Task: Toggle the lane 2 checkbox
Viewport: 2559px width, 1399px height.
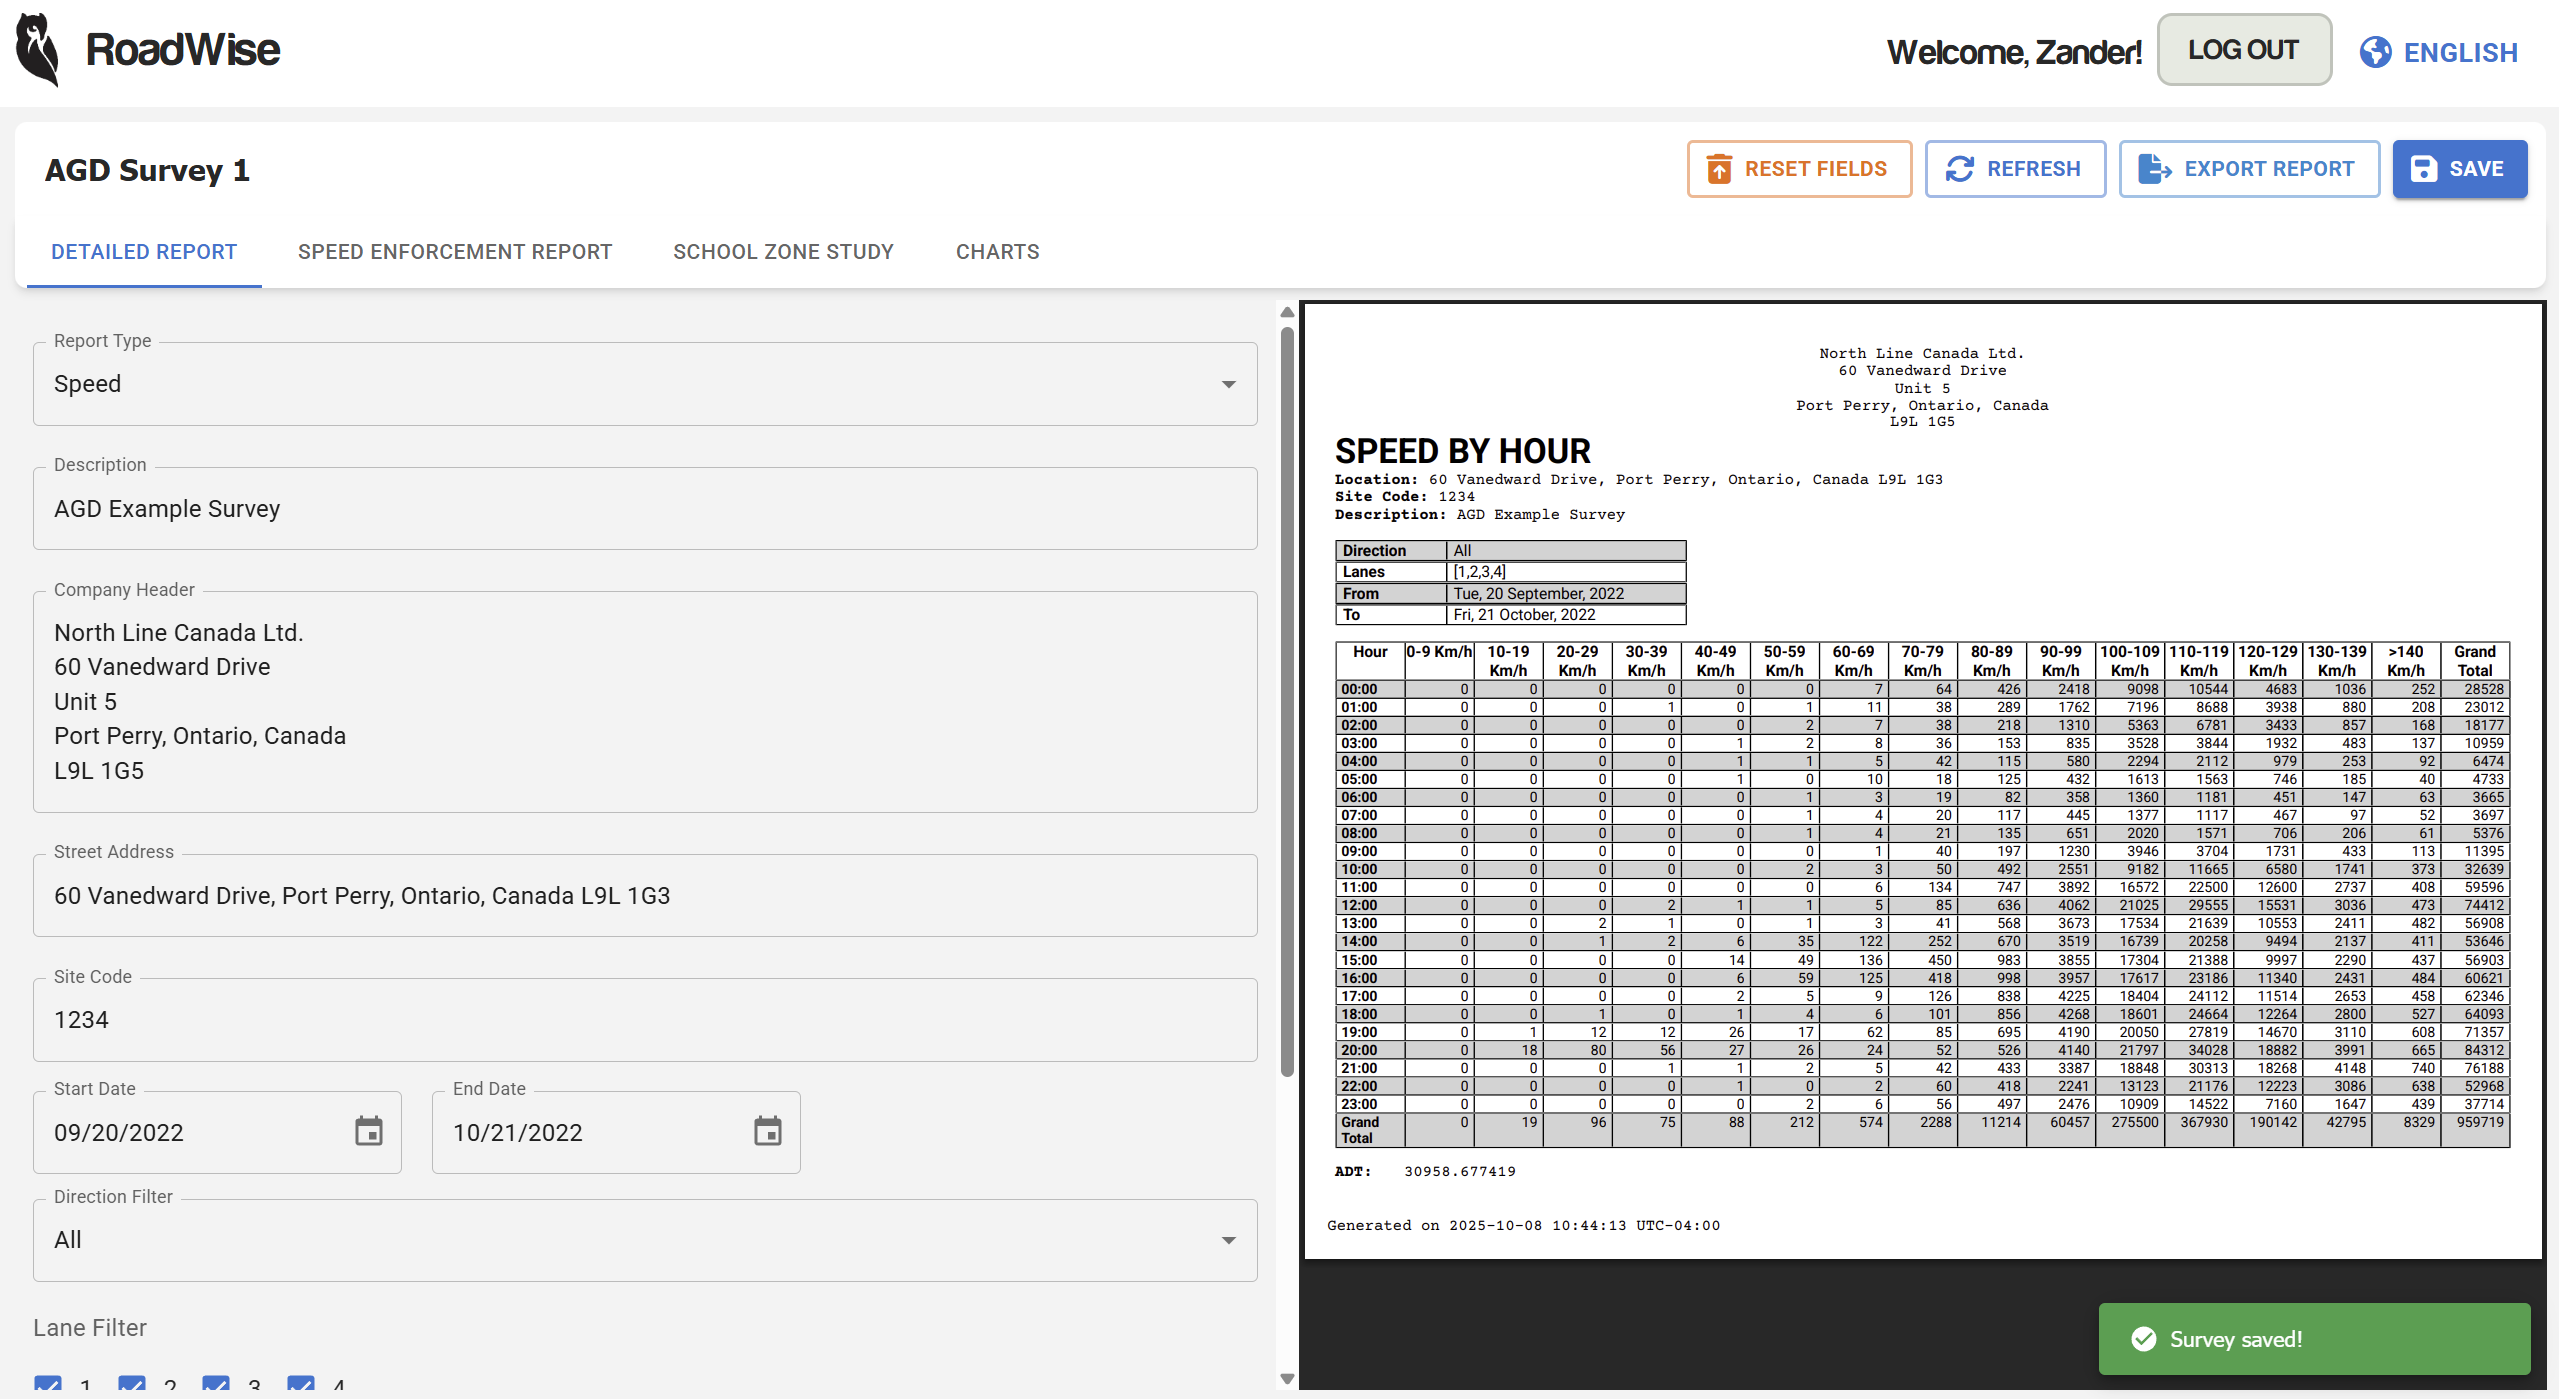Action: click(x=131, y=1385)
